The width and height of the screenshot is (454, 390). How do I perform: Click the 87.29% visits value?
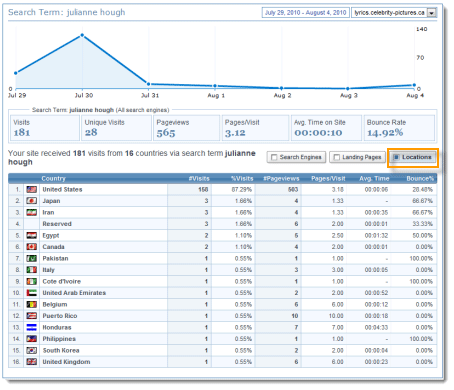pos(242,190)
